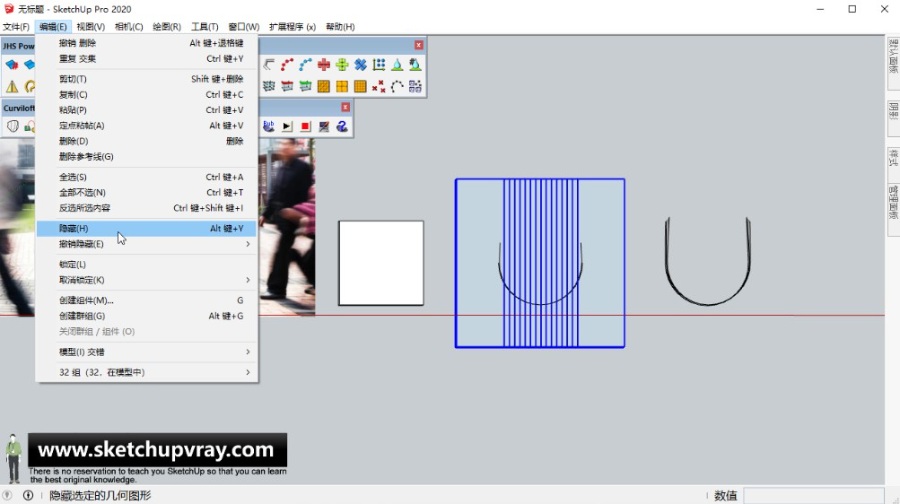
Task: Click the water drop with tree icon
Action: point(415,65)
